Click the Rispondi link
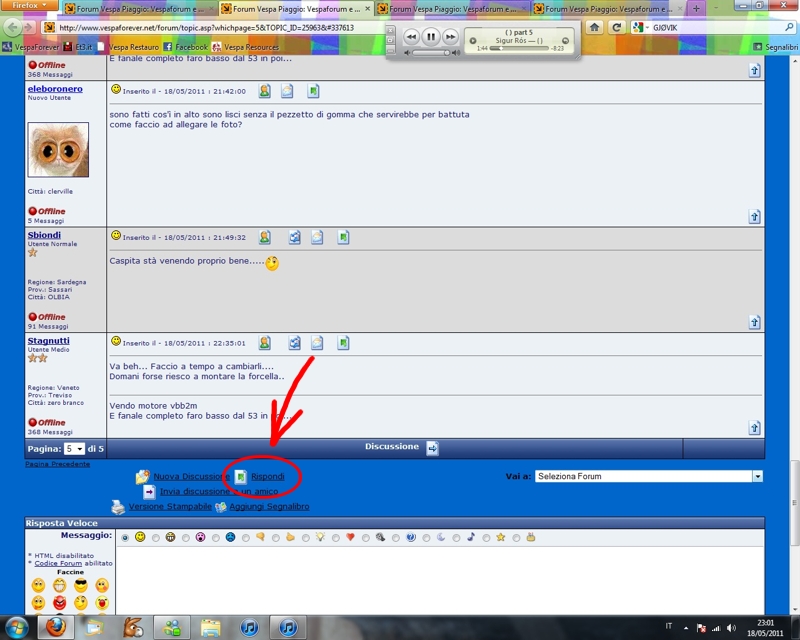Viewport: 800px width, 640px height. (x=267, y=477)
